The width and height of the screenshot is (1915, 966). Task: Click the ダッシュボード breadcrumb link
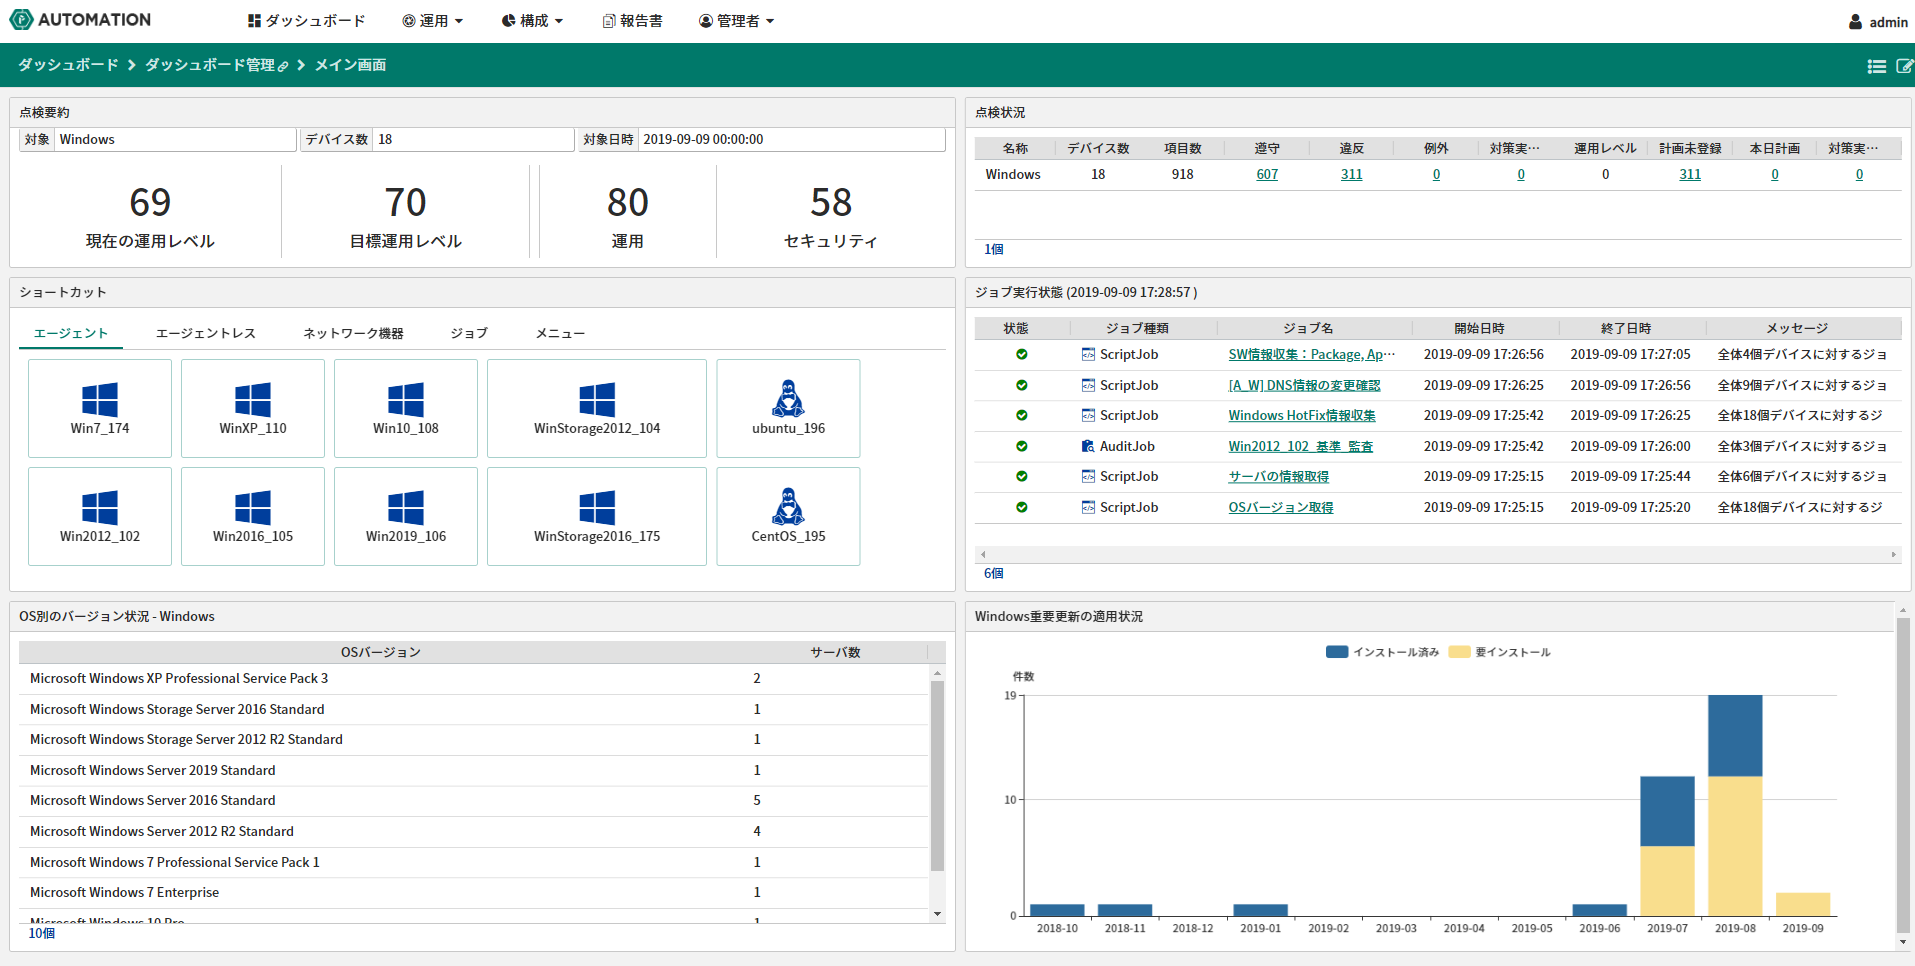click(x=68, y=65)
